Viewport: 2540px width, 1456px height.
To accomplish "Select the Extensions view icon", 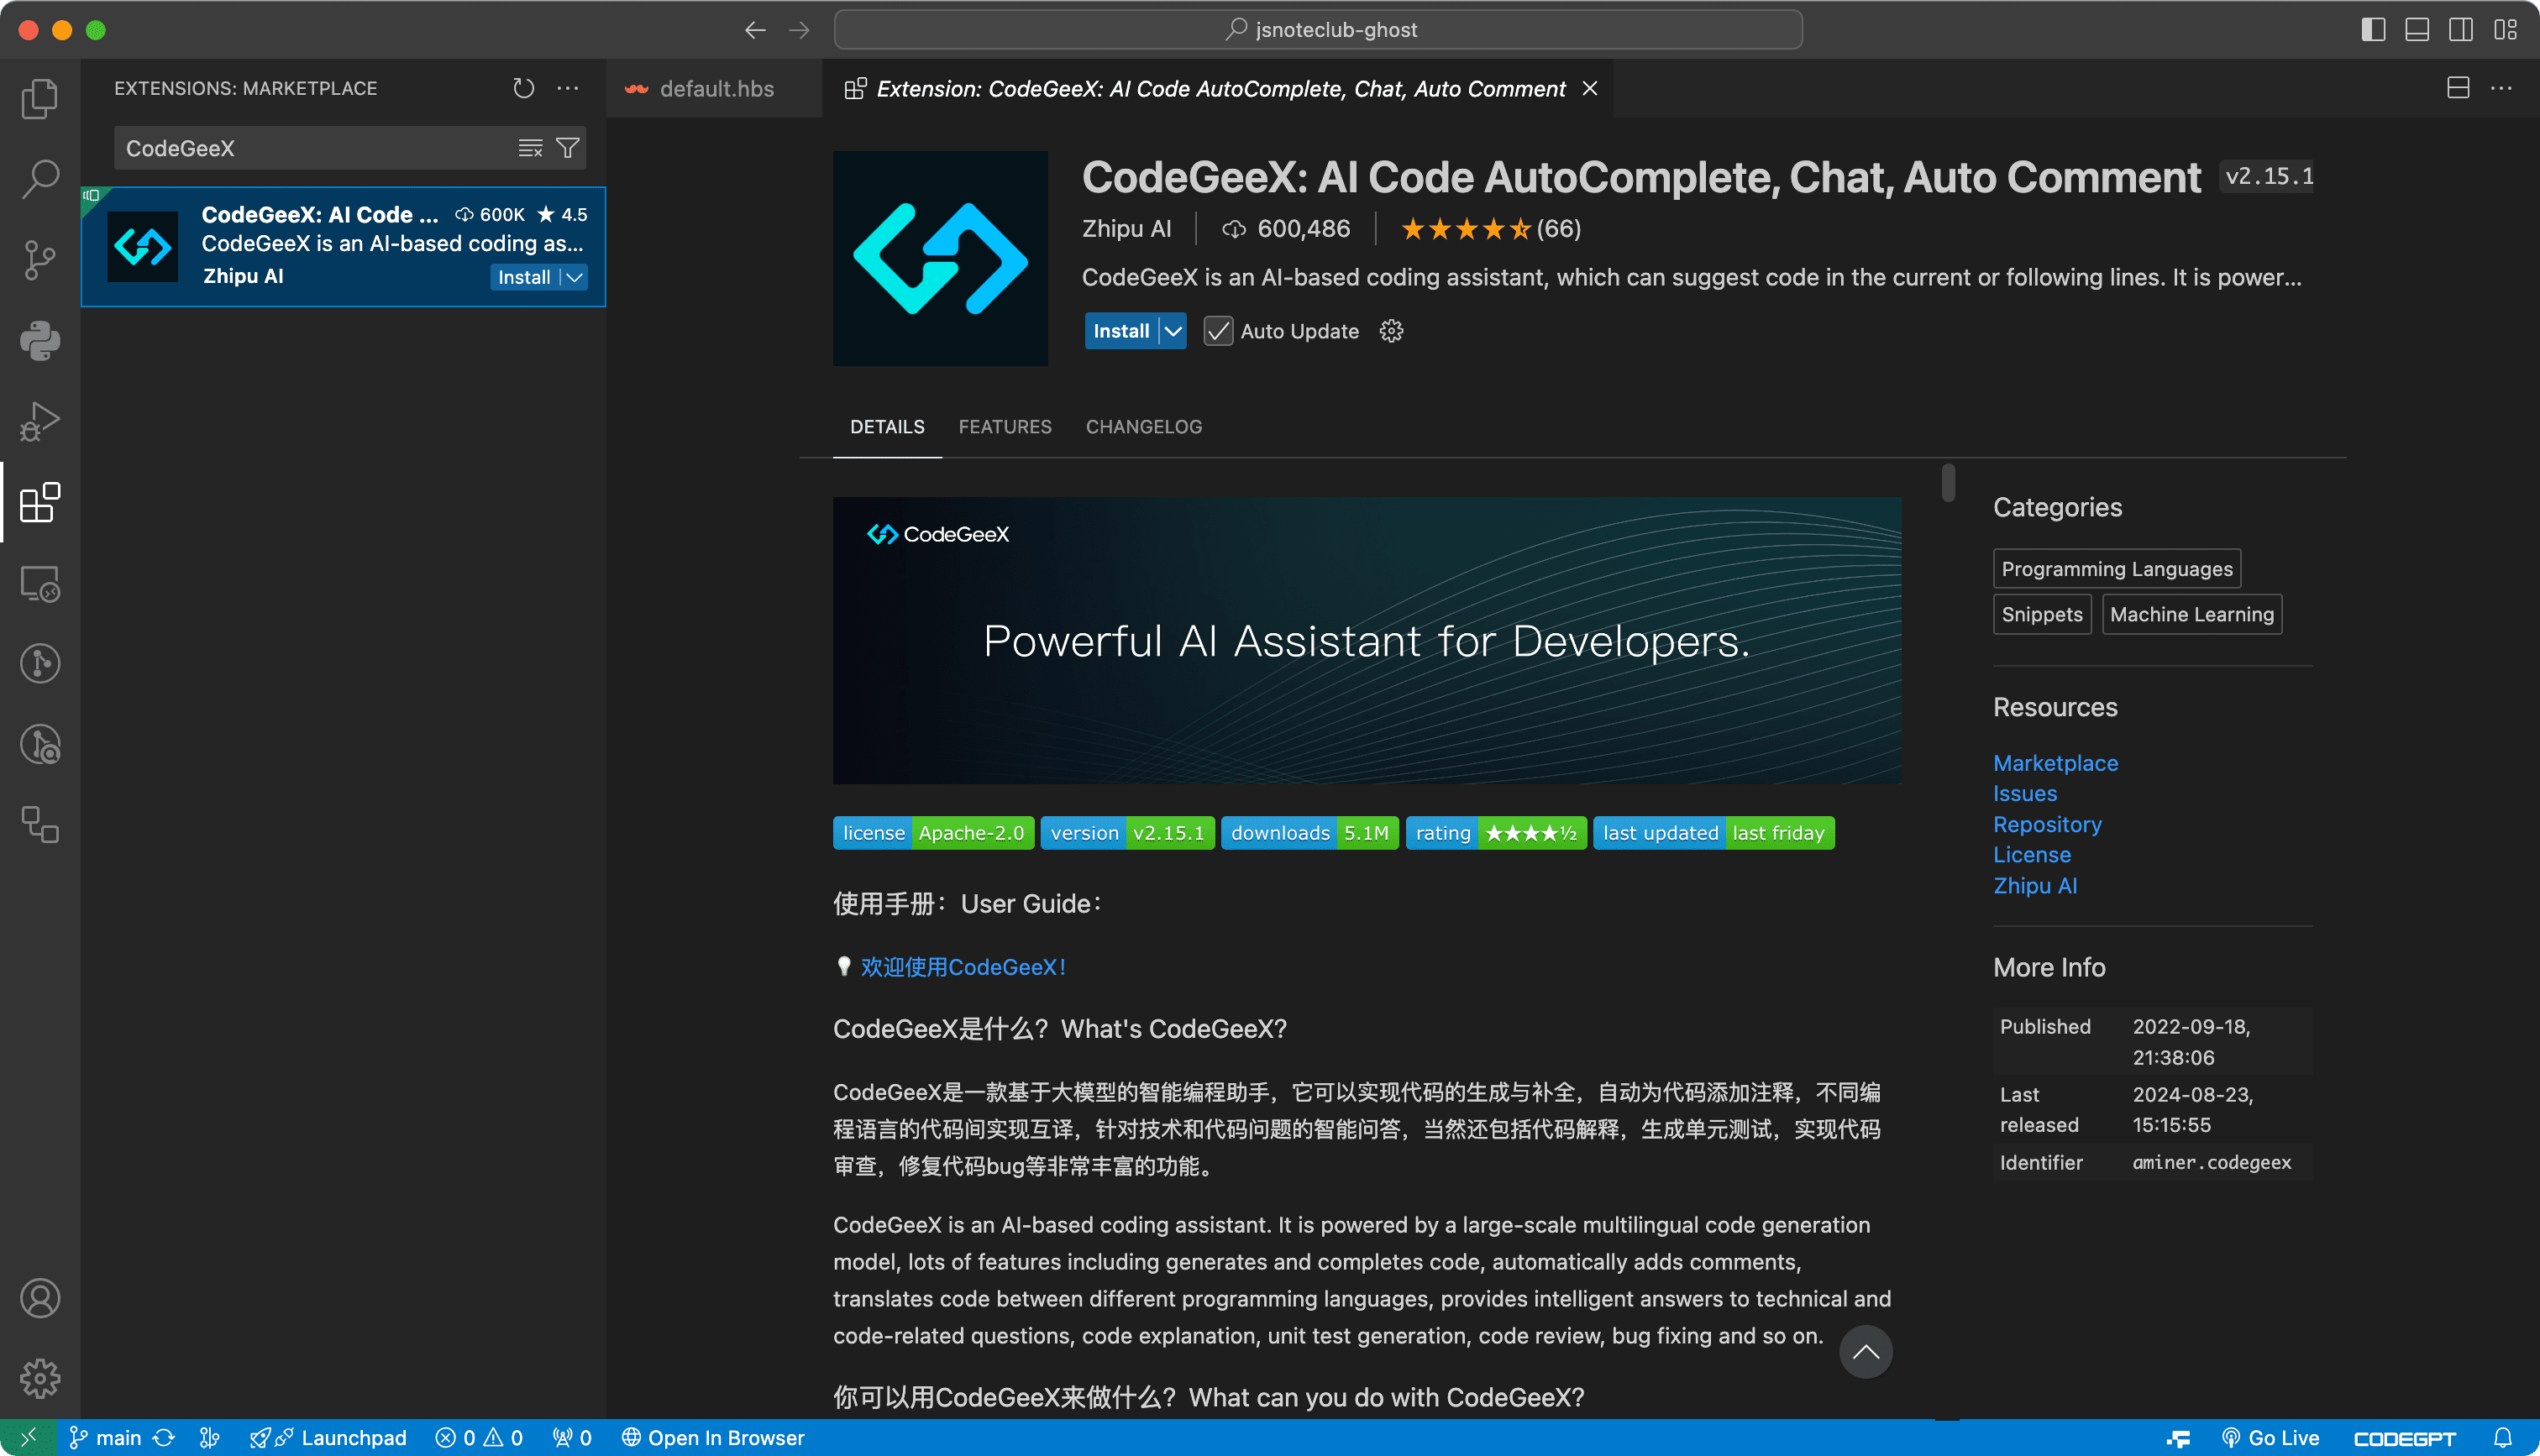I will tap(40, 502).
